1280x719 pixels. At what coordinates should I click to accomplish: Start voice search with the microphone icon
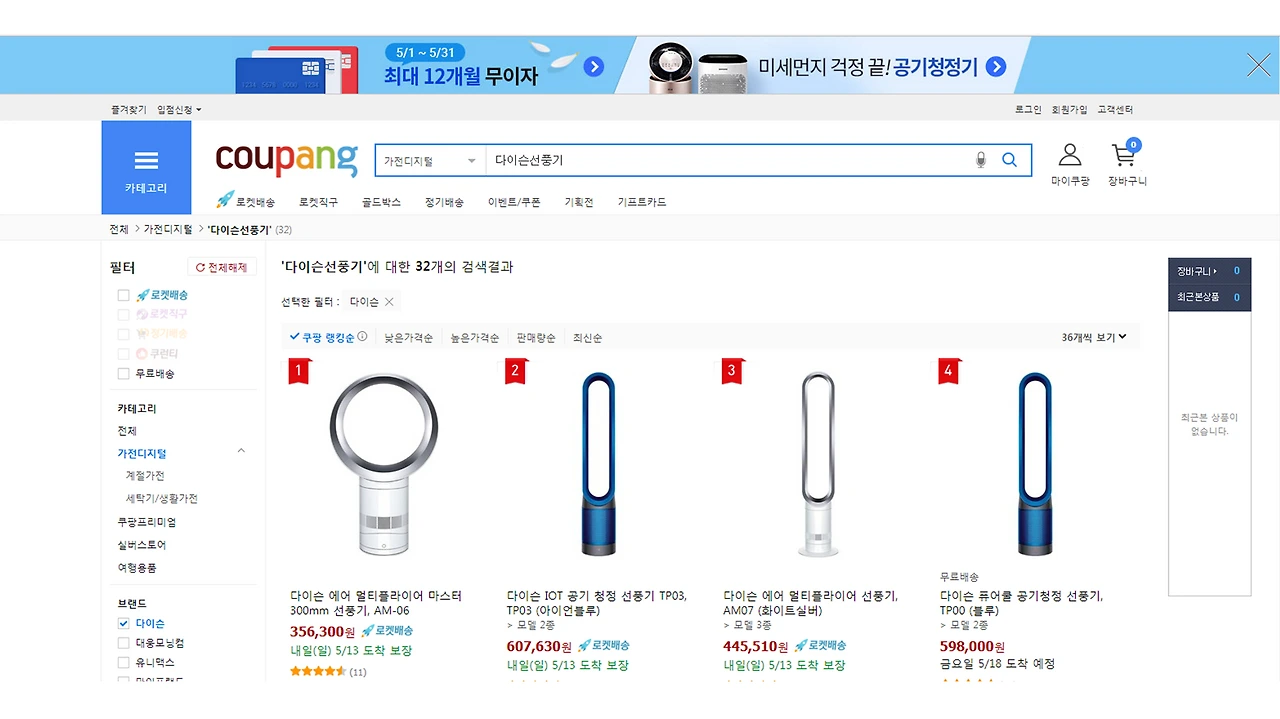point(980,159)
